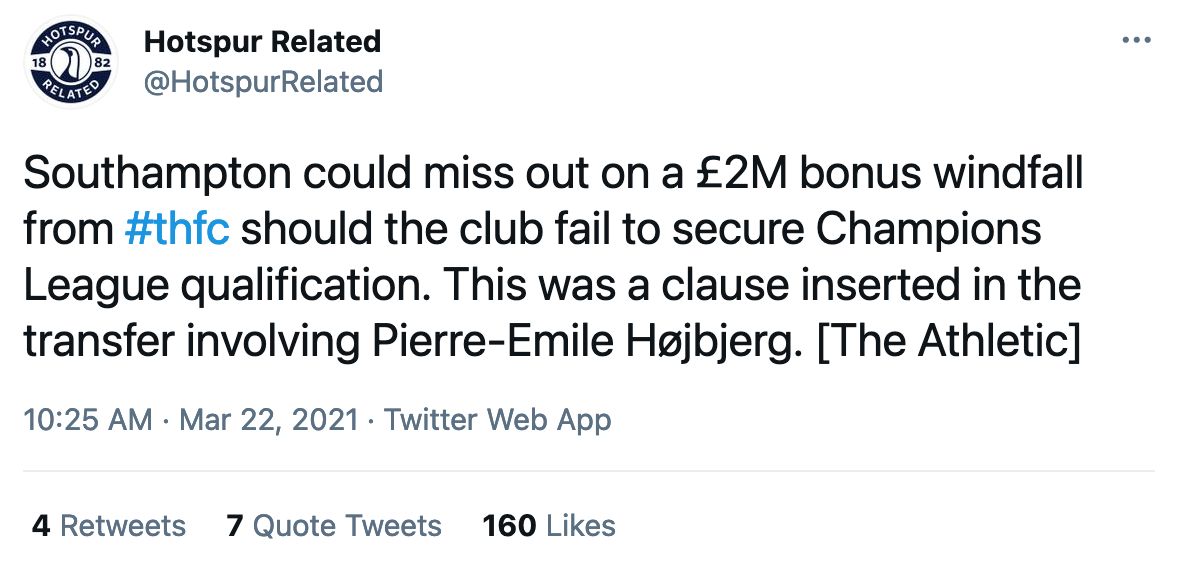This screenshot has height=564, width=1186.
Task: View the 160 Likes list
Action: pyautogui.click(x=549, y=525)
